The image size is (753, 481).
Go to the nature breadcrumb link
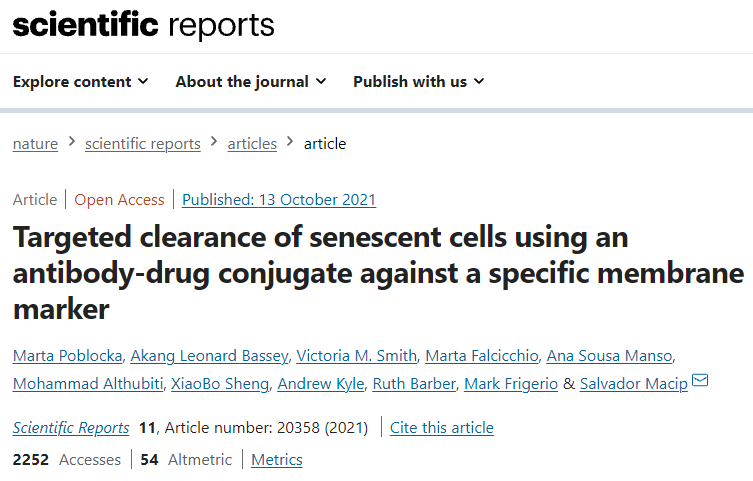click(x=36, y=144)
